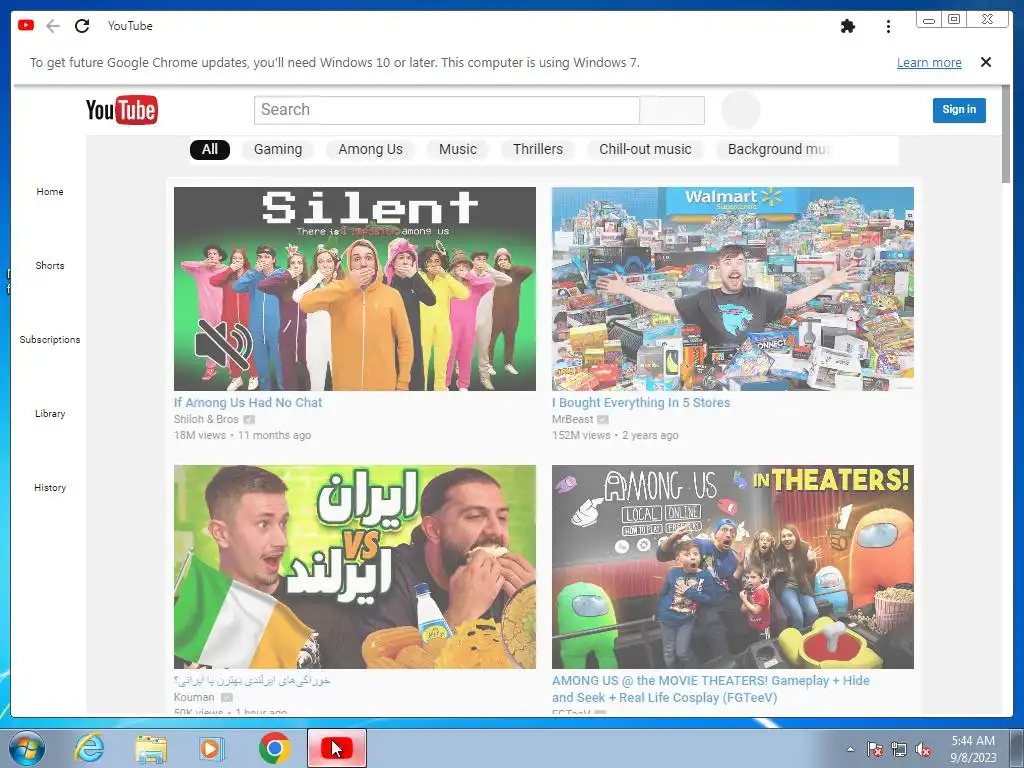The image size is (1024, 768).
Task: Click the Sign in button
Action: click(x=959, y=110)
